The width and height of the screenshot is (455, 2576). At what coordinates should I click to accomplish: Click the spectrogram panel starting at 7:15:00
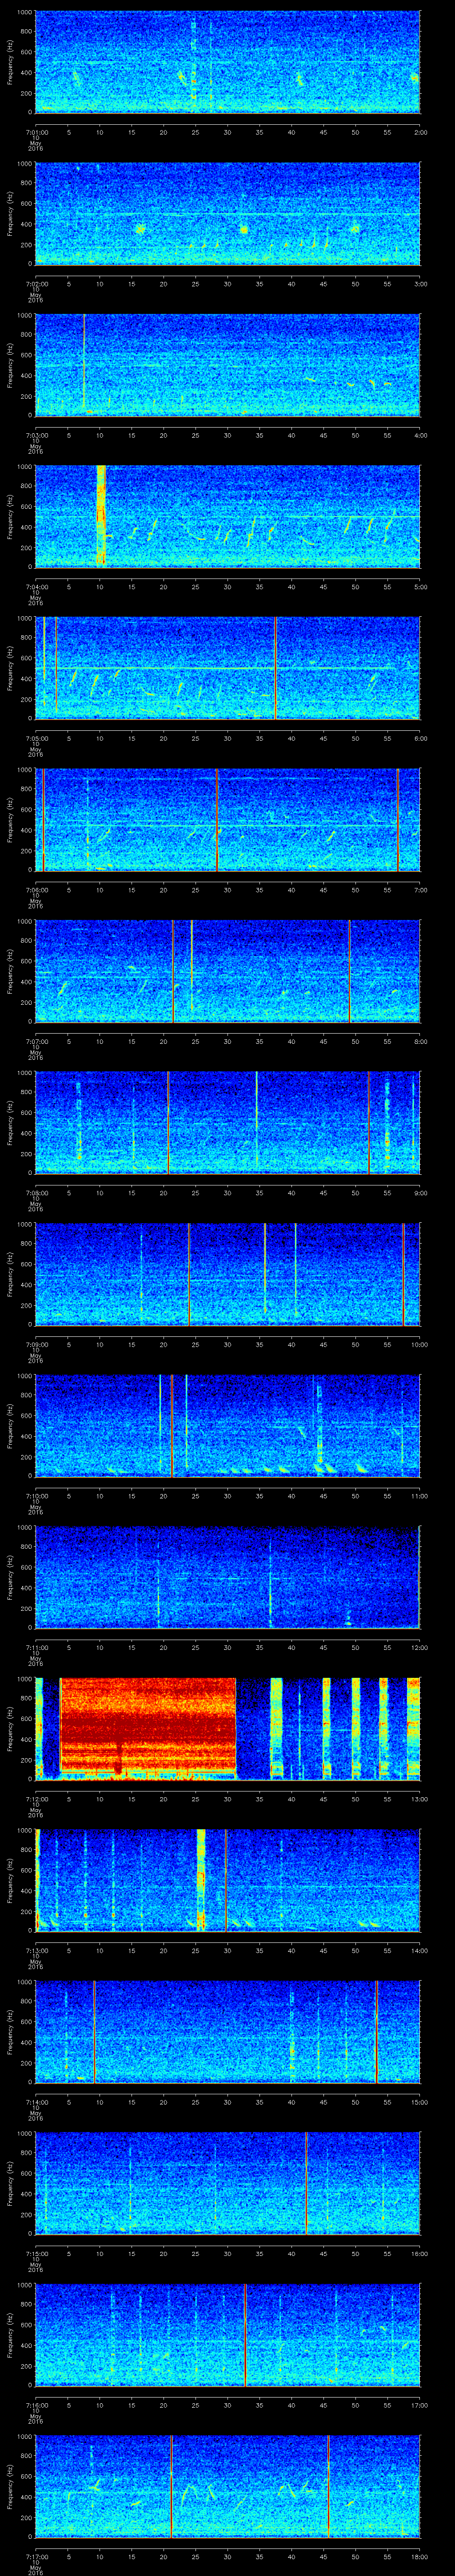pyautogui.click(x=227, y=2183)
